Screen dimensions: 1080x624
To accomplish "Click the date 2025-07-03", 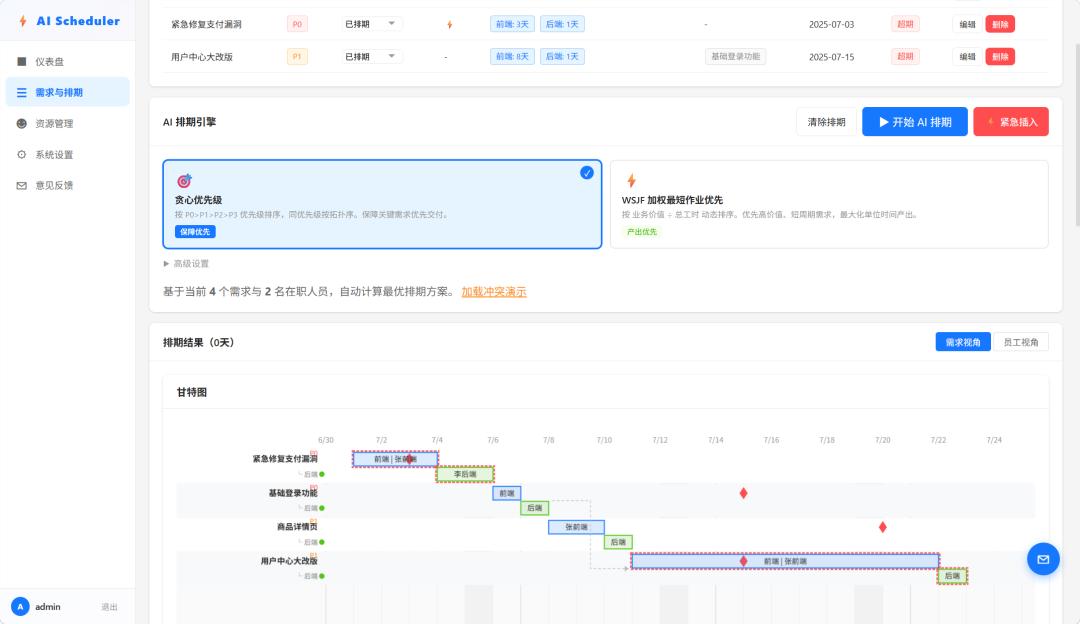I will click(x=831, y=24).
